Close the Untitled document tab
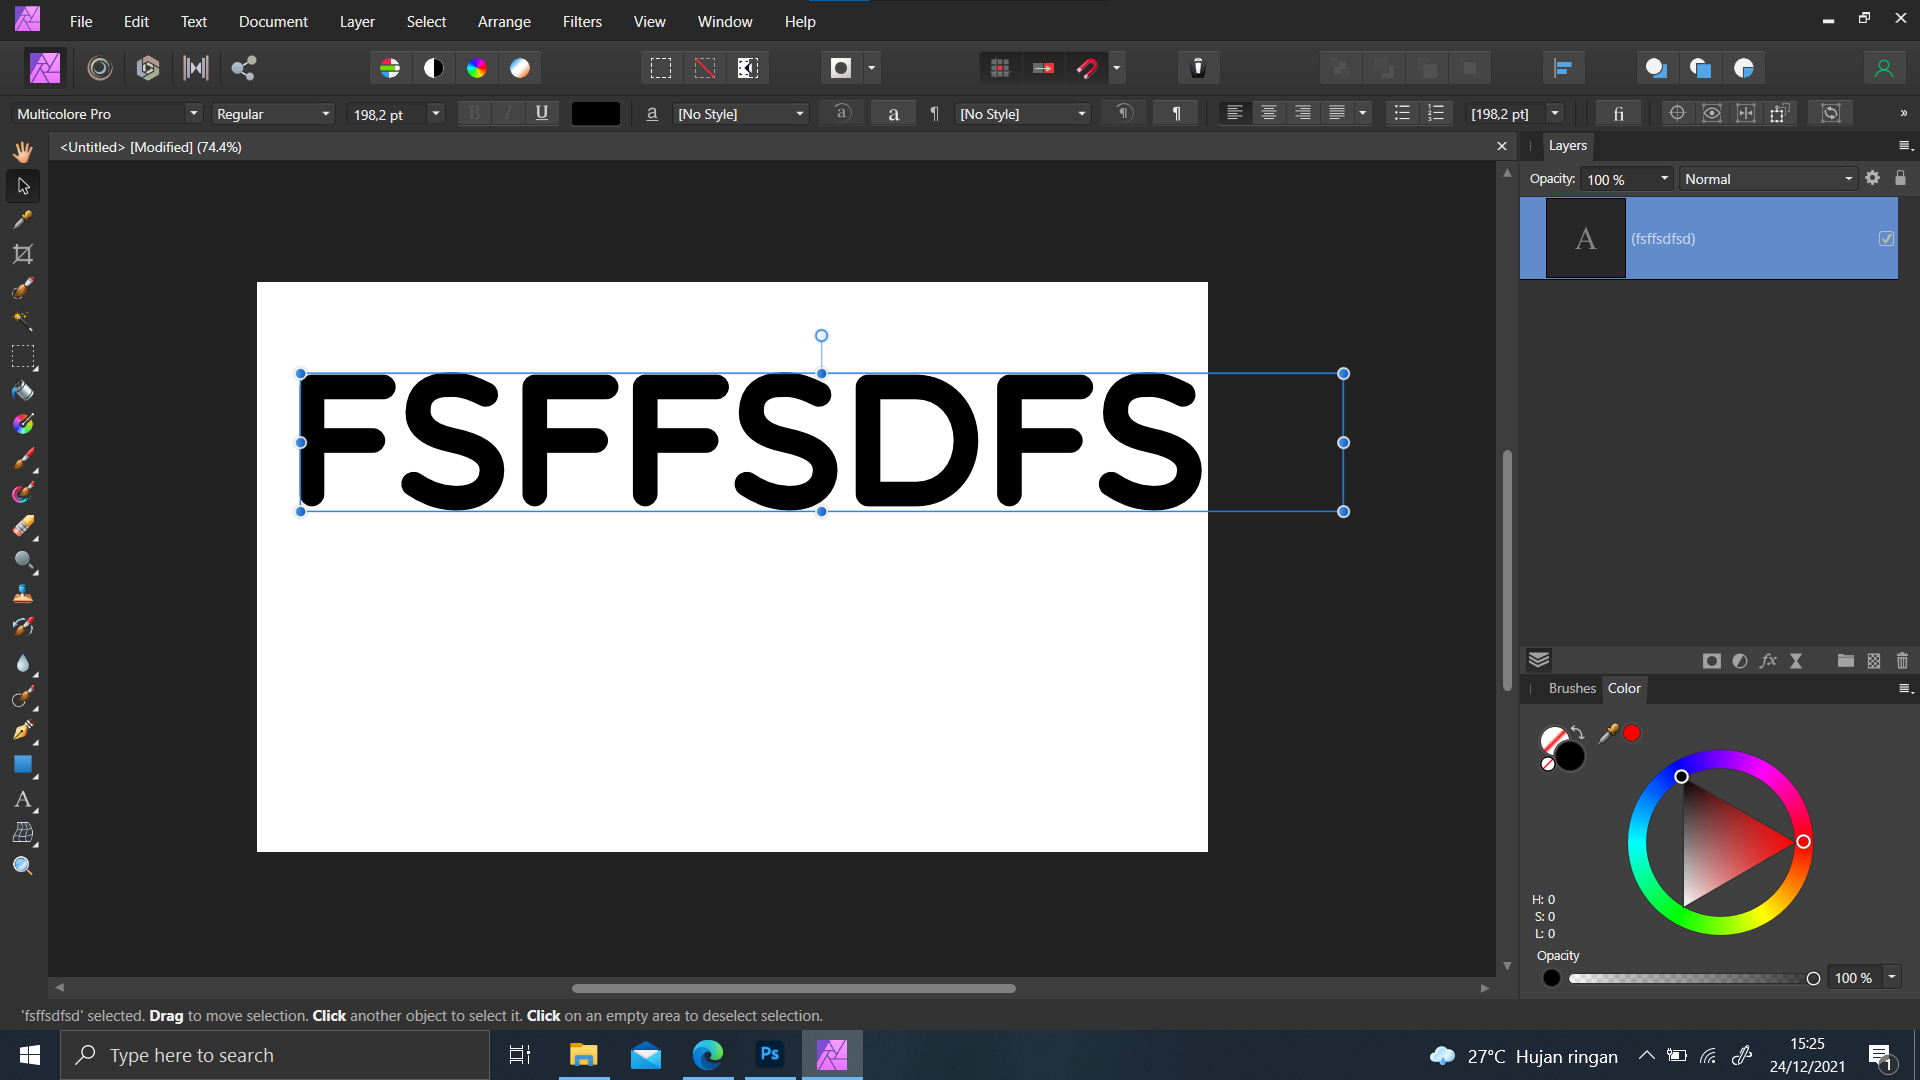 click(1502, 146)
